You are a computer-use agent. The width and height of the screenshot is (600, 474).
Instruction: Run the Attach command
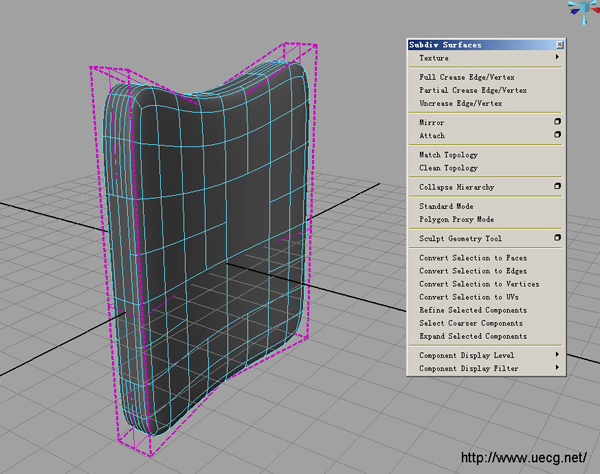coord(432,135)
